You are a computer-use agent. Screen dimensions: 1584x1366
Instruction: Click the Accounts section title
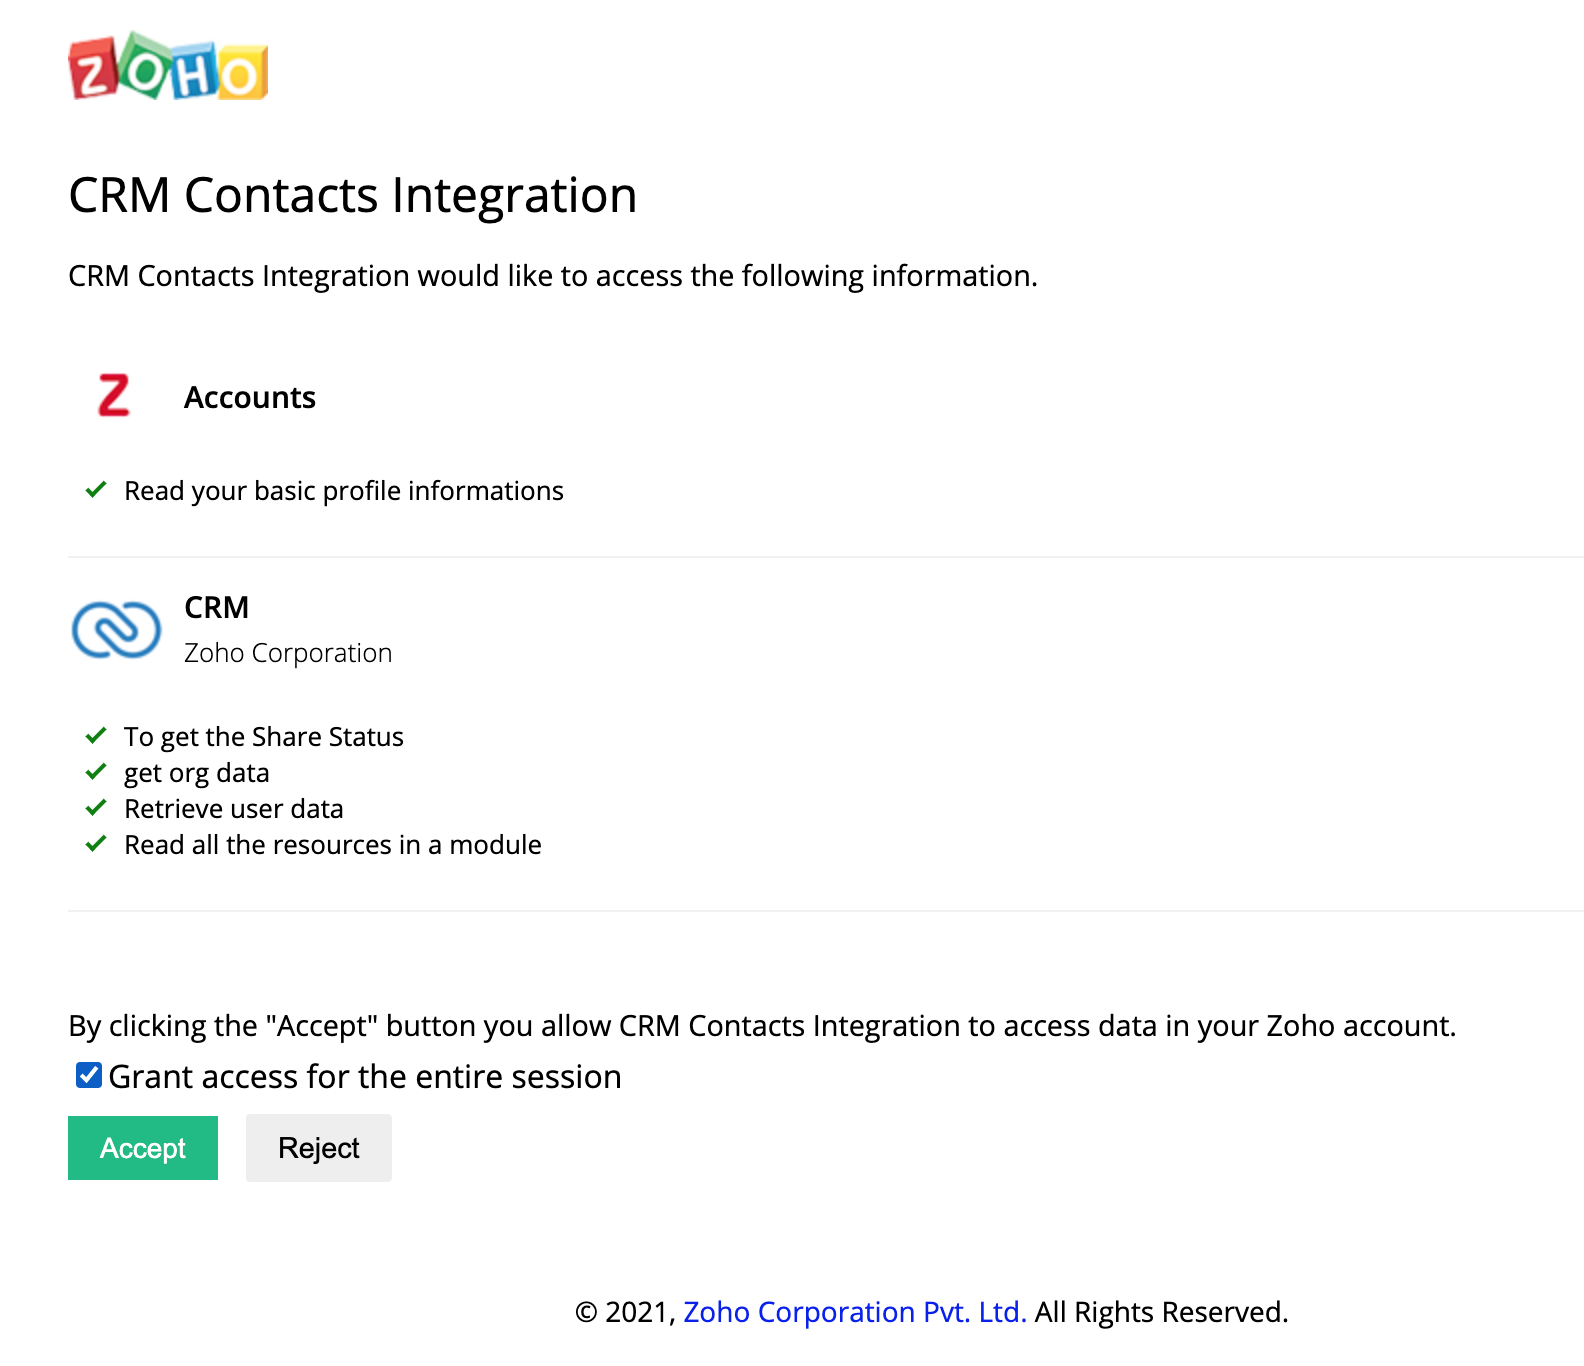tap(250, 398)
